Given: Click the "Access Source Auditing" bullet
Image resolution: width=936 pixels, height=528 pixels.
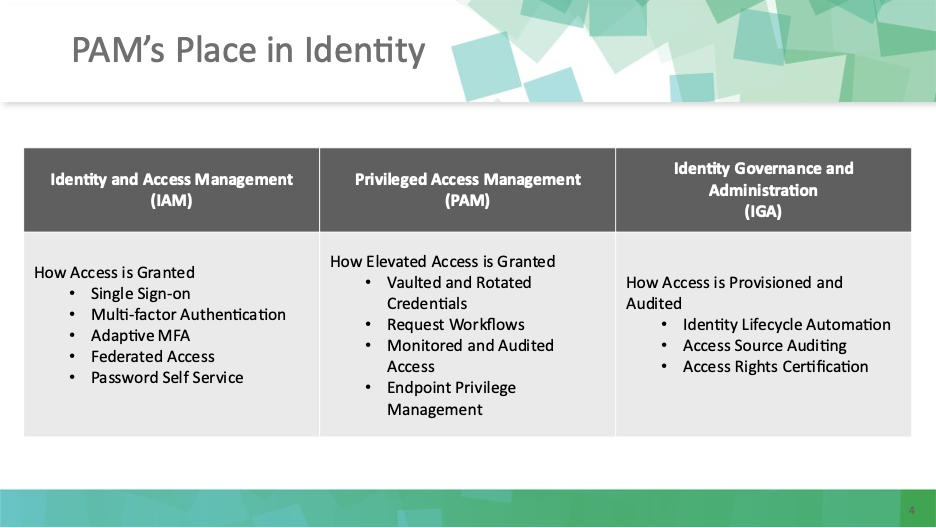Looking at the screenshot, I should point(765,345).
